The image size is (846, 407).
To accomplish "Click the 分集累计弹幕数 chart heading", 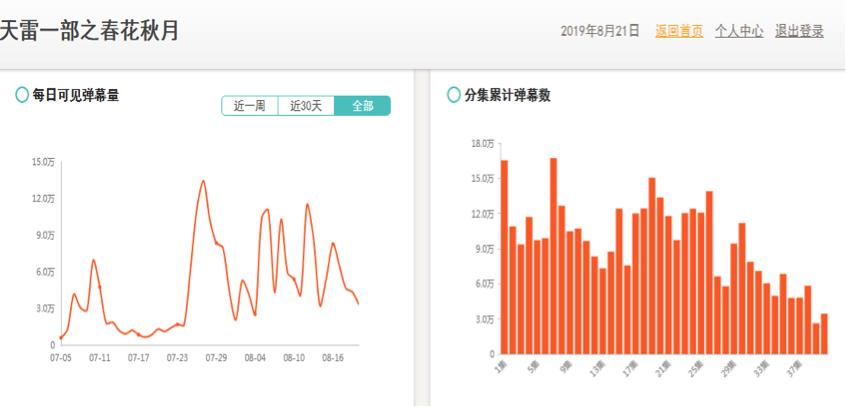I will tap(507, 96).
